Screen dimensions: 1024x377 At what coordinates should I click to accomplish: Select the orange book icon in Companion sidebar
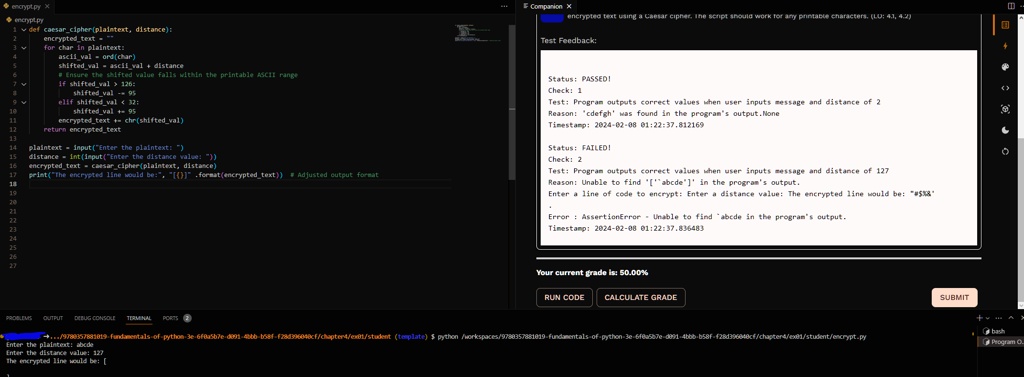1005,25
